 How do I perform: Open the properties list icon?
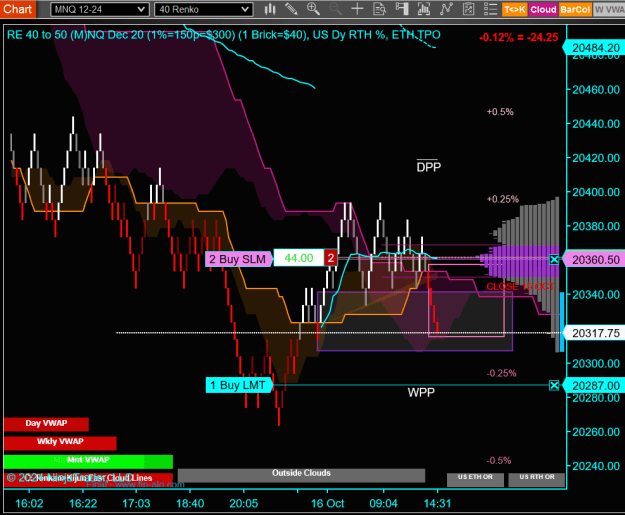point(490,9)
